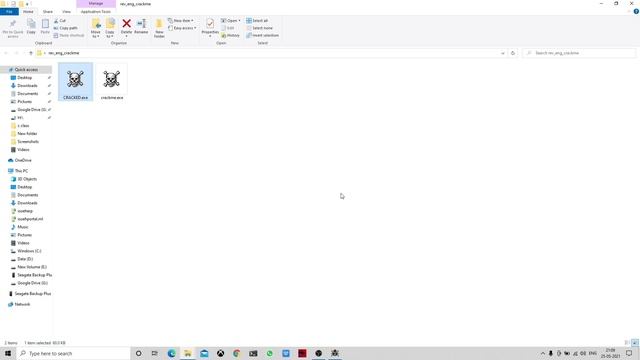Click the rev_eng_crackme address bar path
Screen dimensions: 640x360
[x=64, y=53]
